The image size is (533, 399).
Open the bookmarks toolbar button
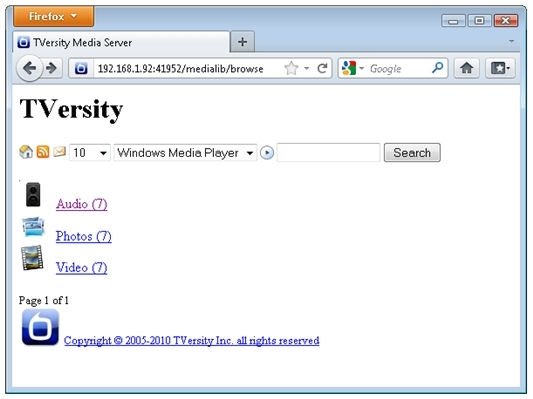pos(500,68)
